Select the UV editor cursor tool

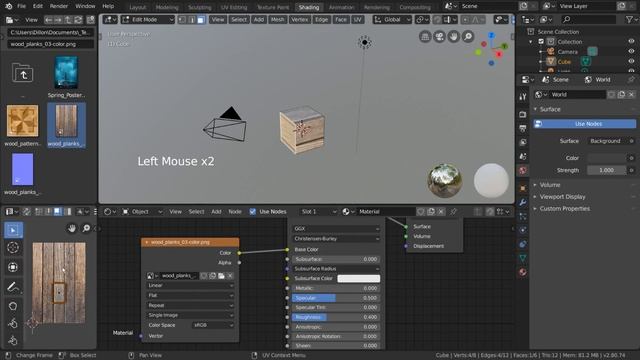[13, 247]
